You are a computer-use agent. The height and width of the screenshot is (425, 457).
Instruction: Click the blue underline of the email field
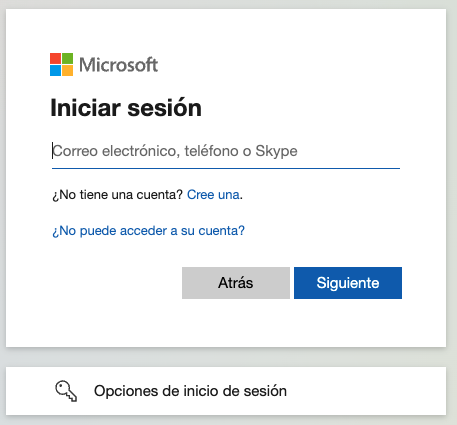[x=226, y=168]
